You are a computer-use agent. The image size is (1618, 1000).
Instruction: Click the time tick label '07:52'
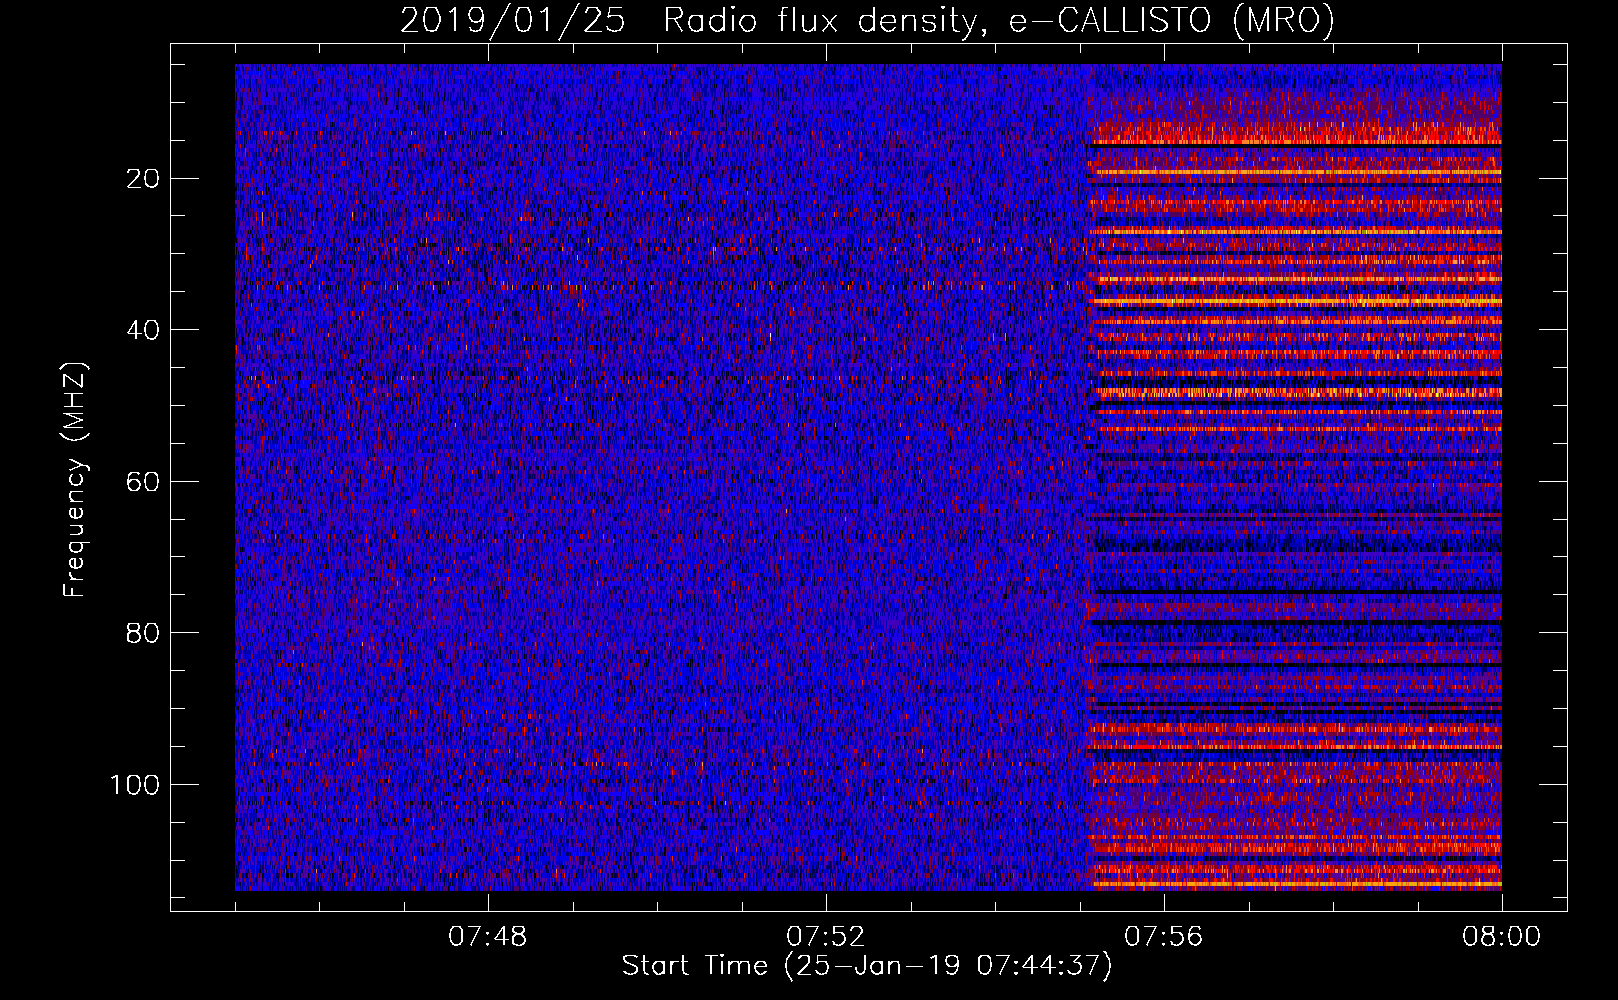tap(825, 937)
